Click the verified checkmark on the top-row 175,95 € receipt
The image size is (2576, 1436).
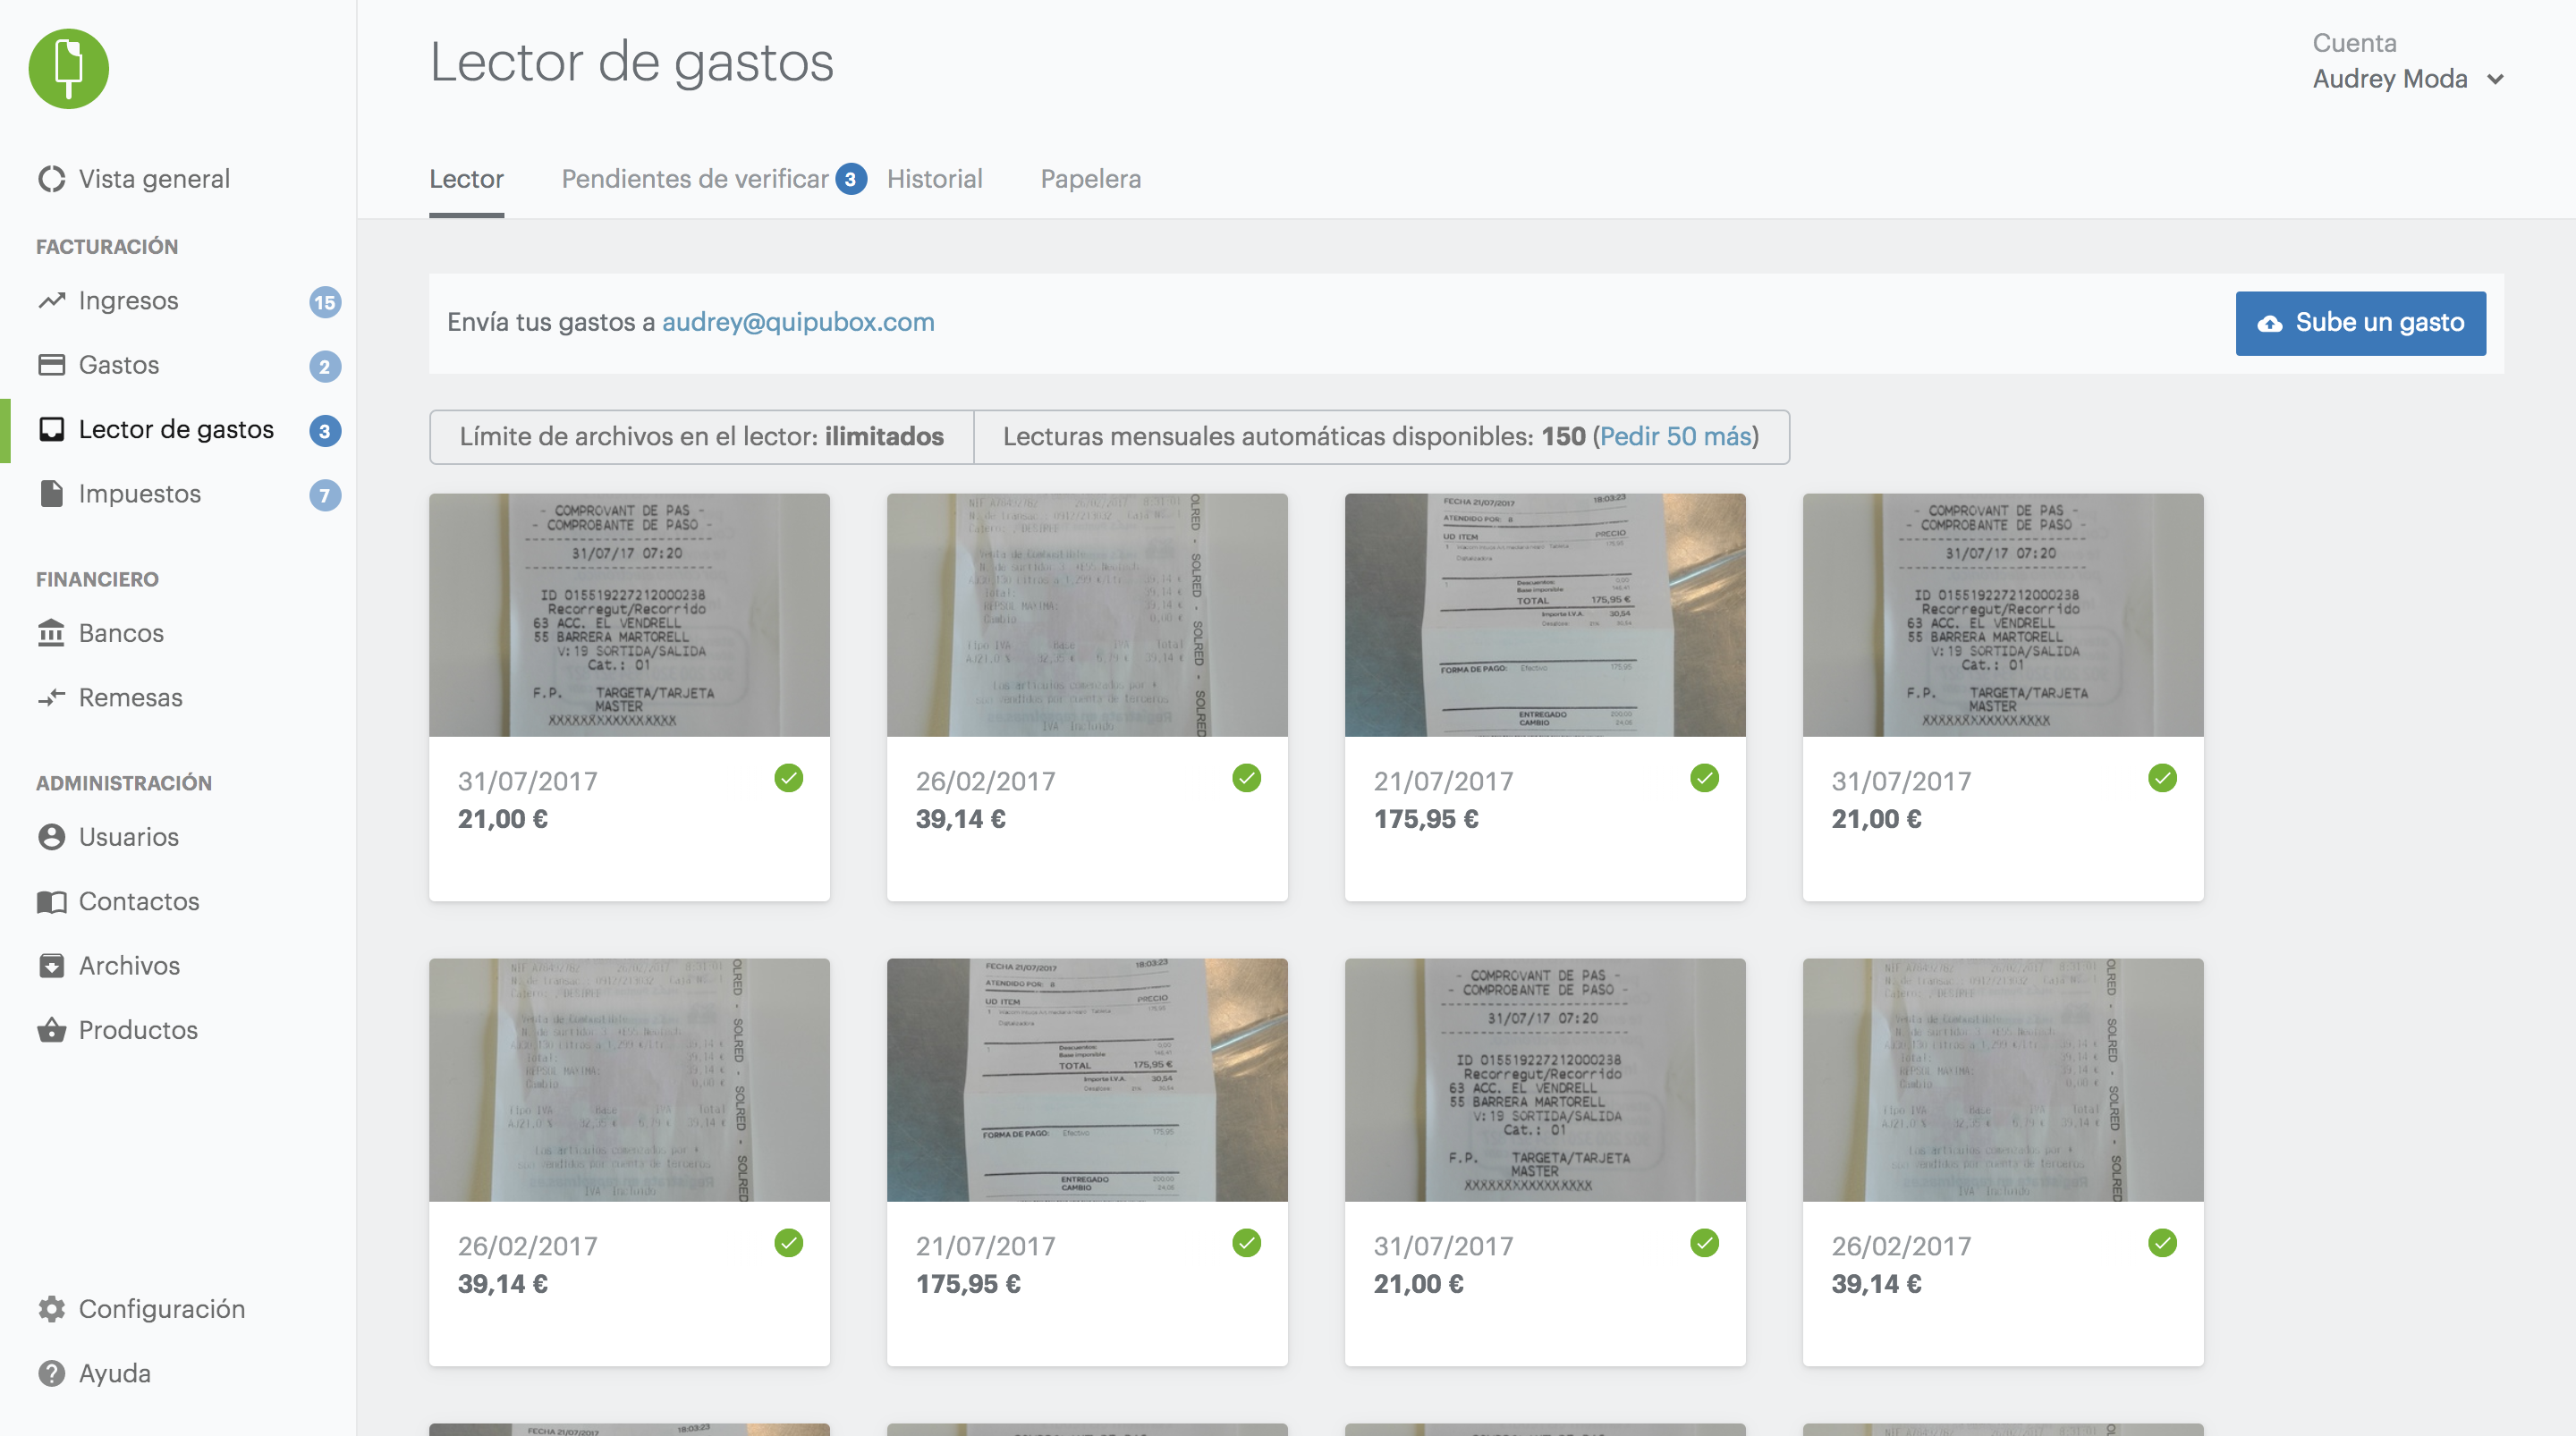pos(1704,778)
